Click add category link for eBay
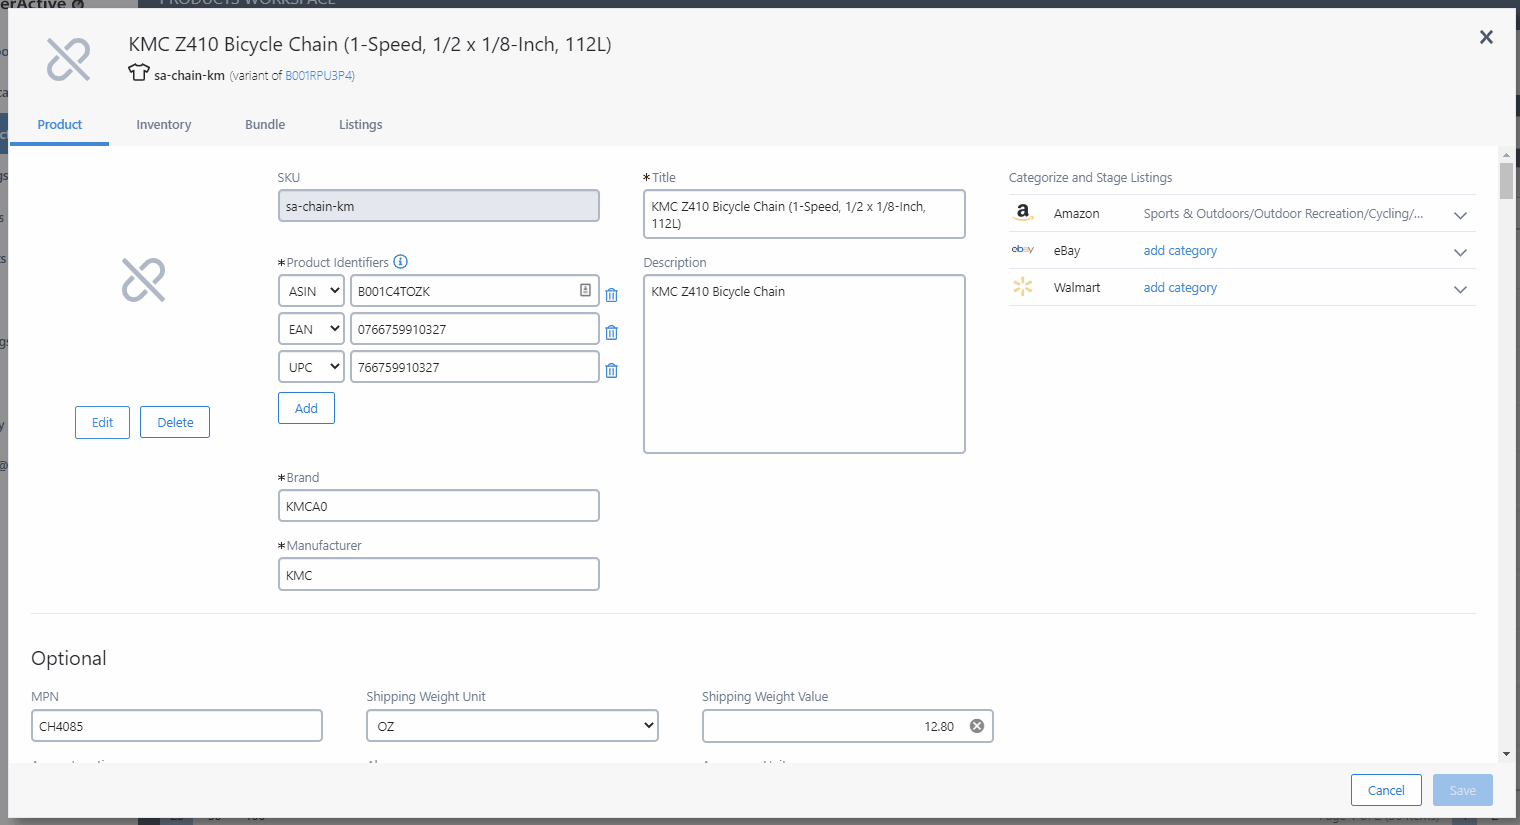 point(1180,250)
